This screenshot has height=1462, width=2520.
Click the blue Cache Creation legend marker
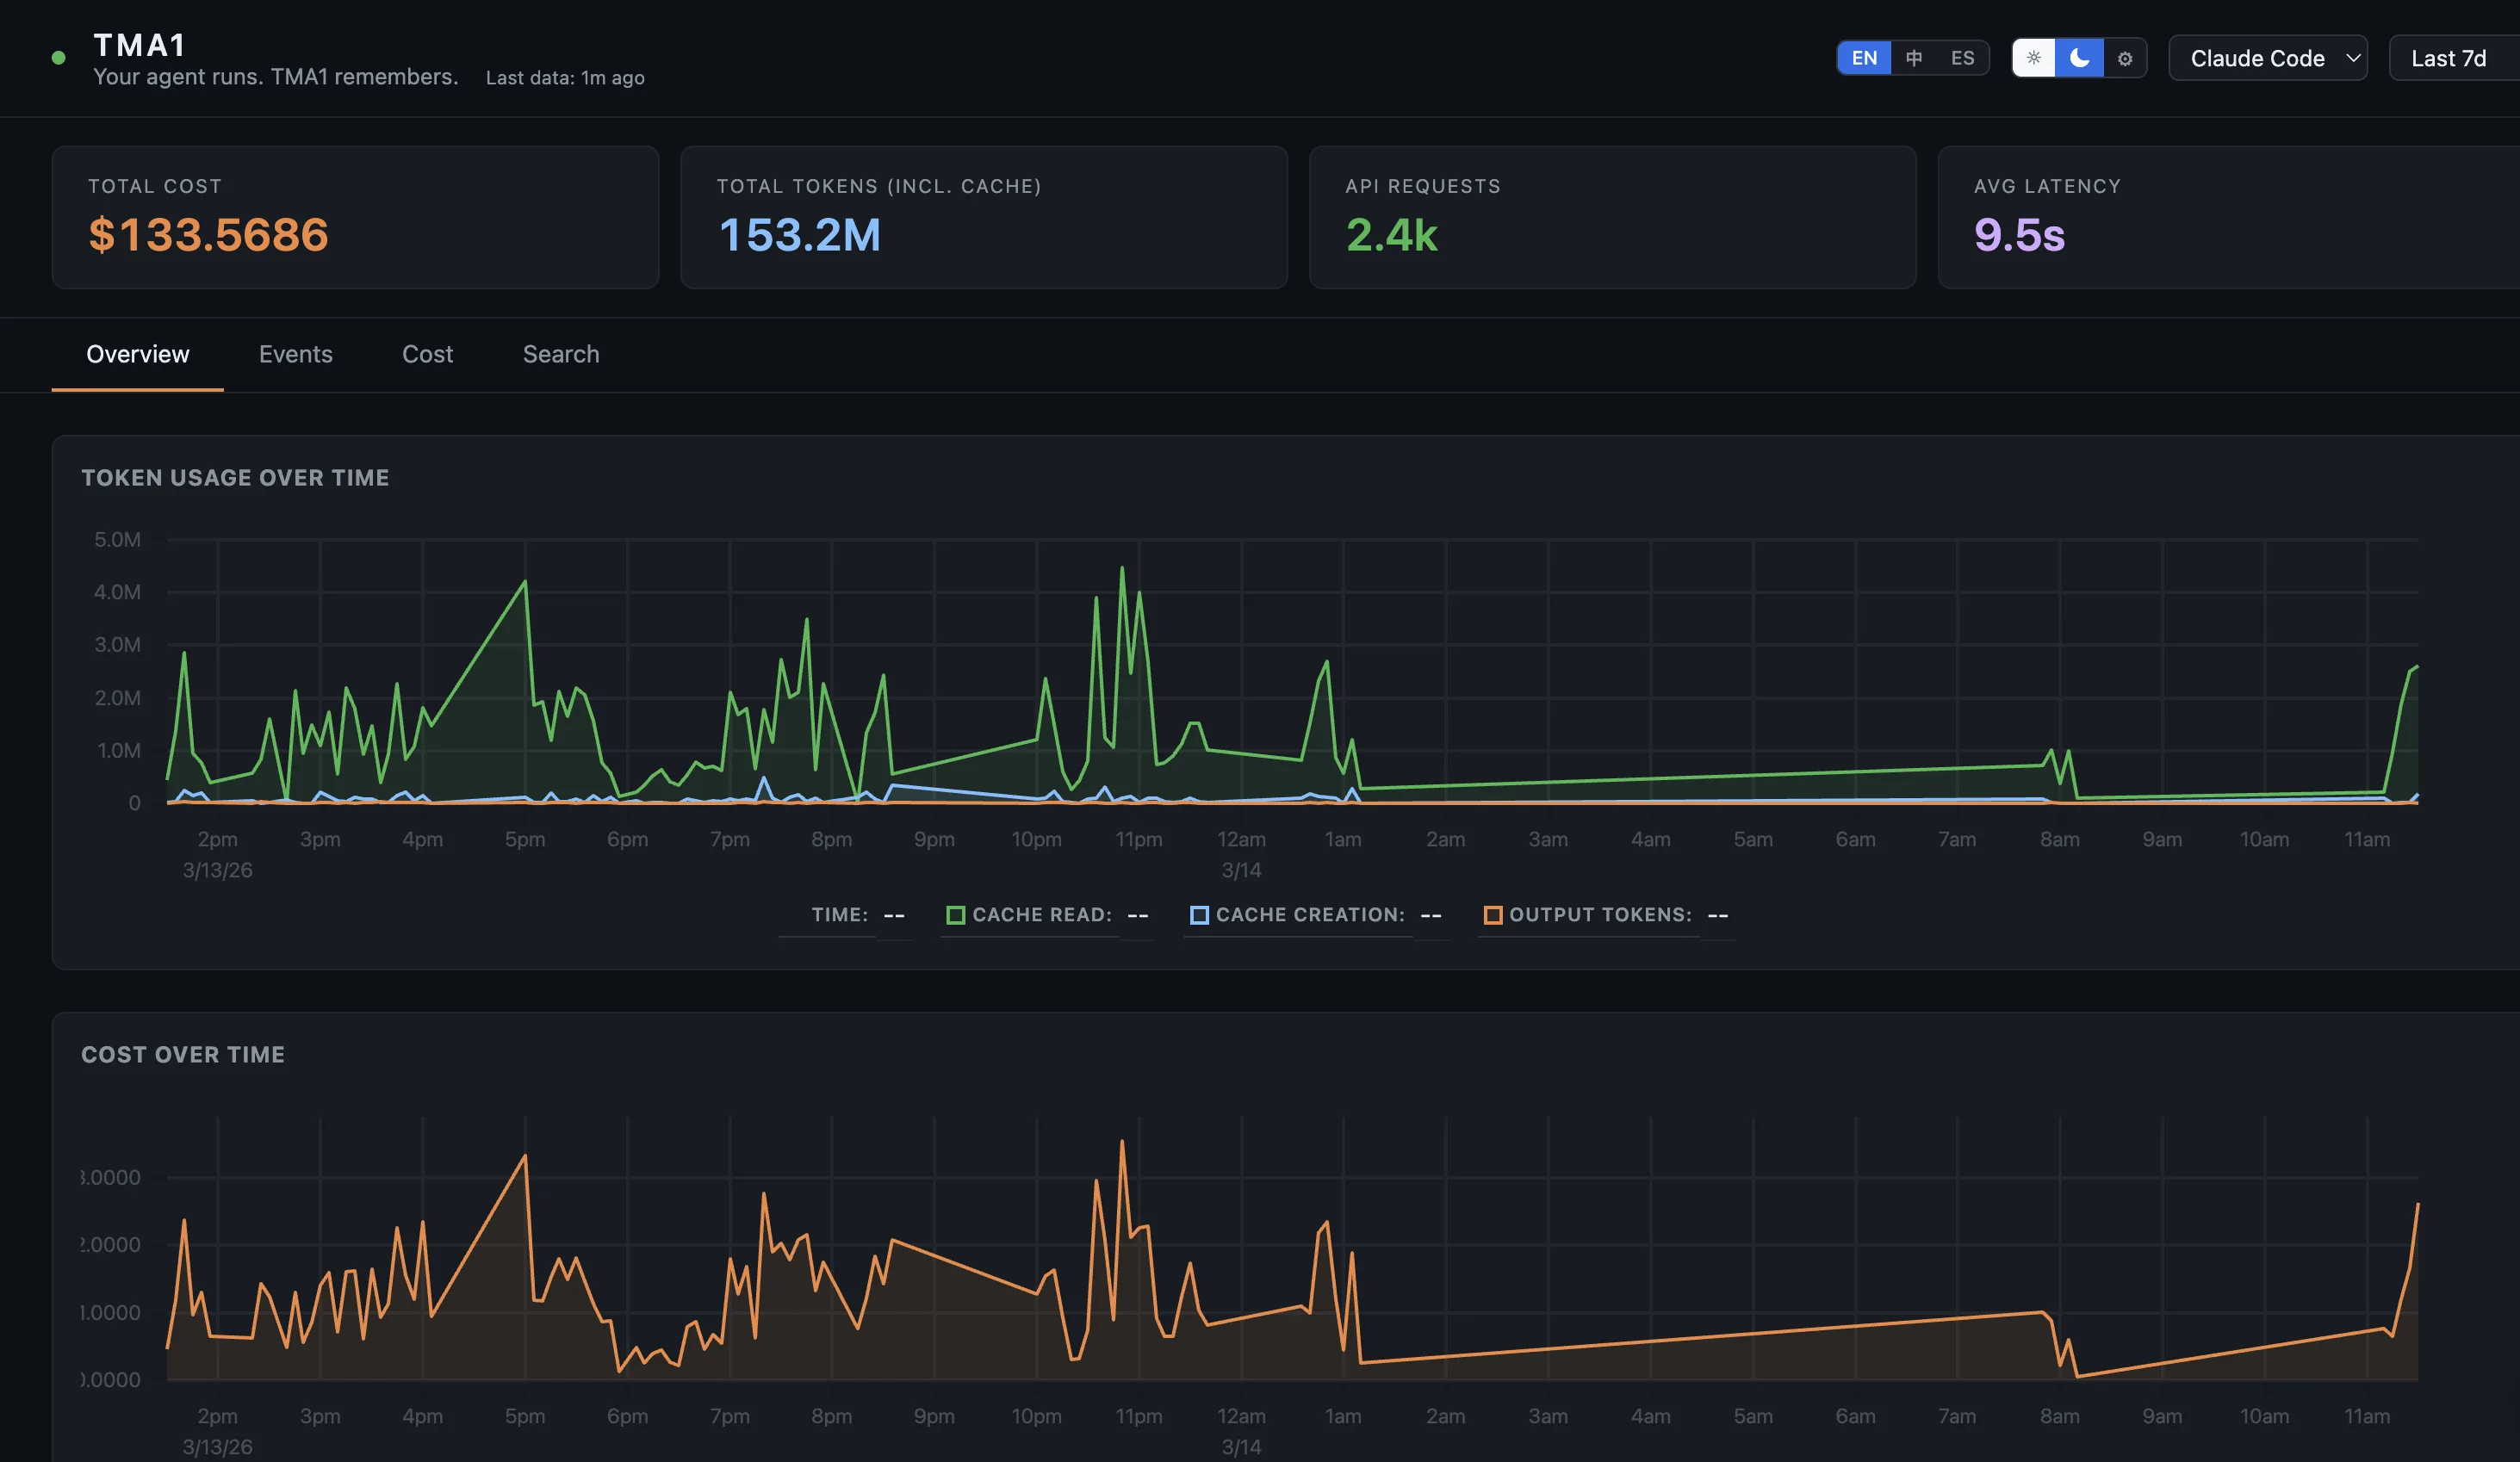pyautogui.click(x=1198, y=914)
